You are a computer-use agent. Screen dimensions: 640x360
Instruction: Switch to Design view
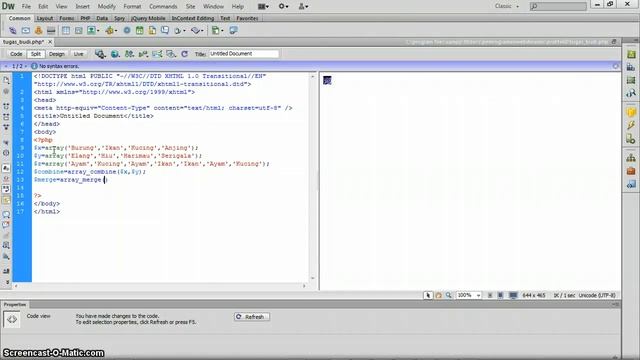coord(57,54)
